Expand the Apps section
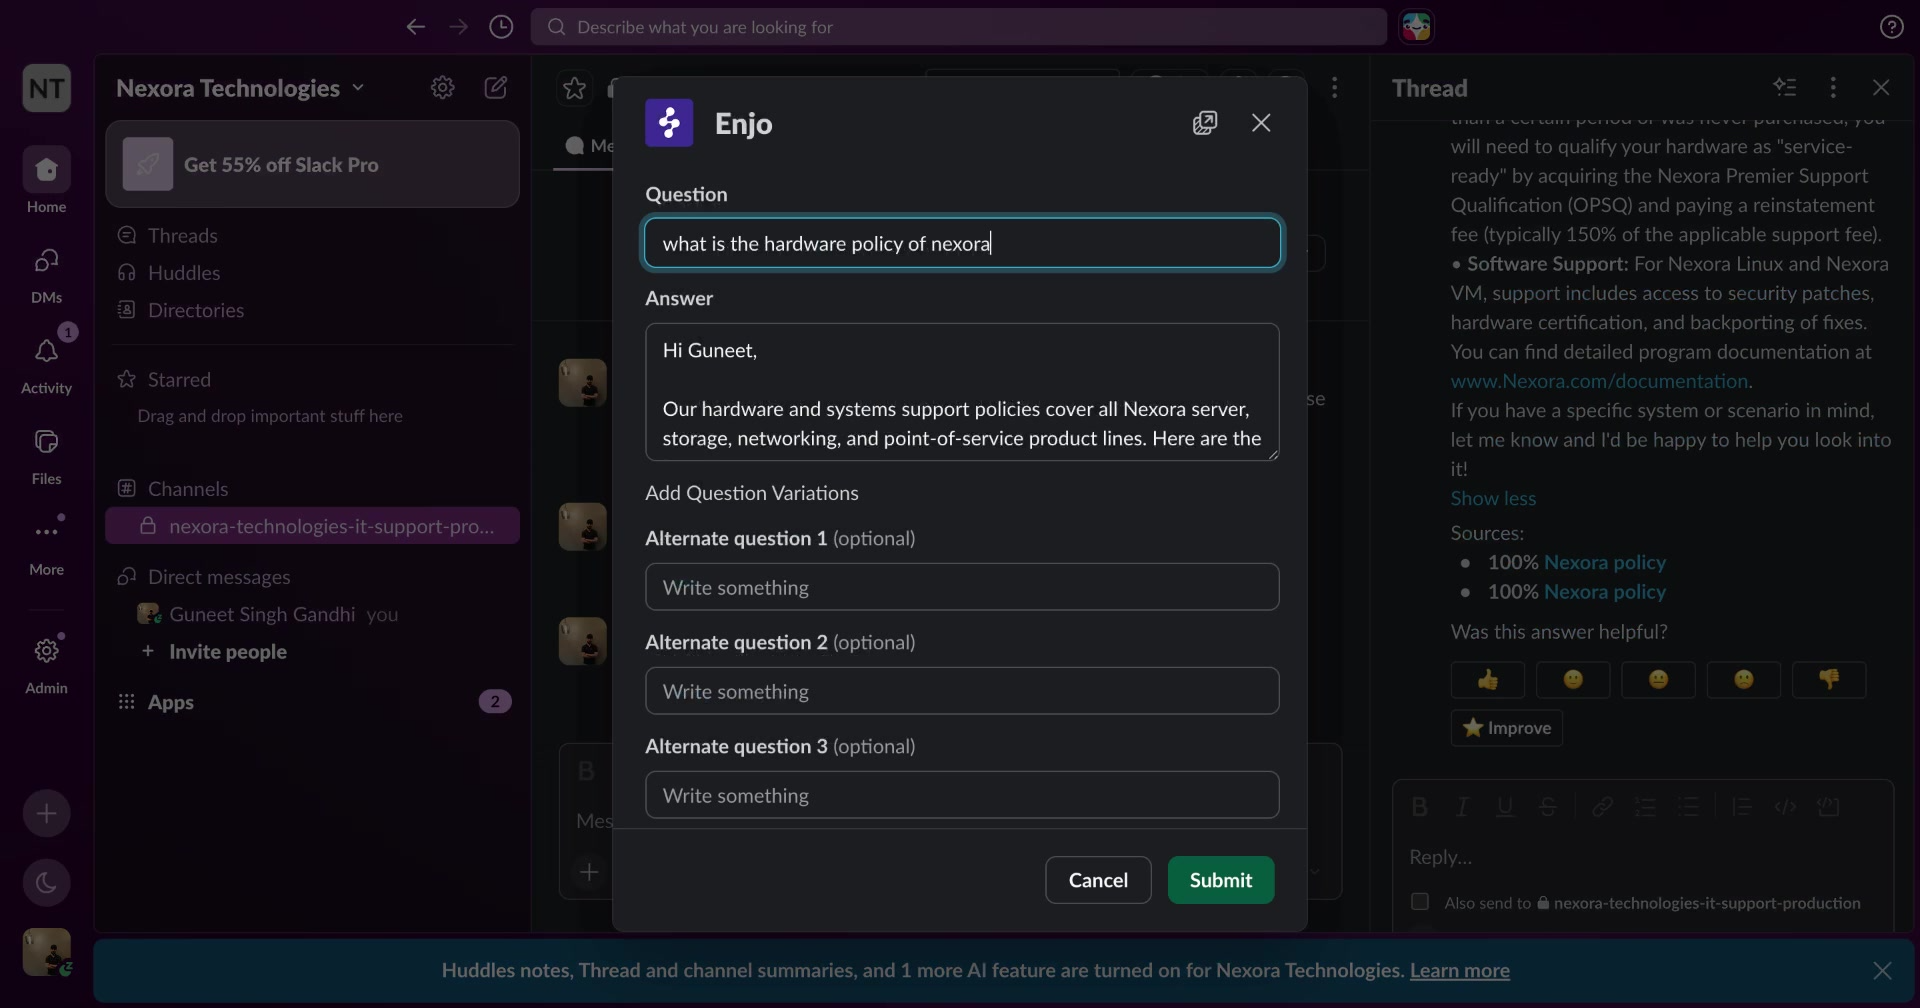Image resolution: width=1920 pixels, height=1008 pixels. click(171, 702)
